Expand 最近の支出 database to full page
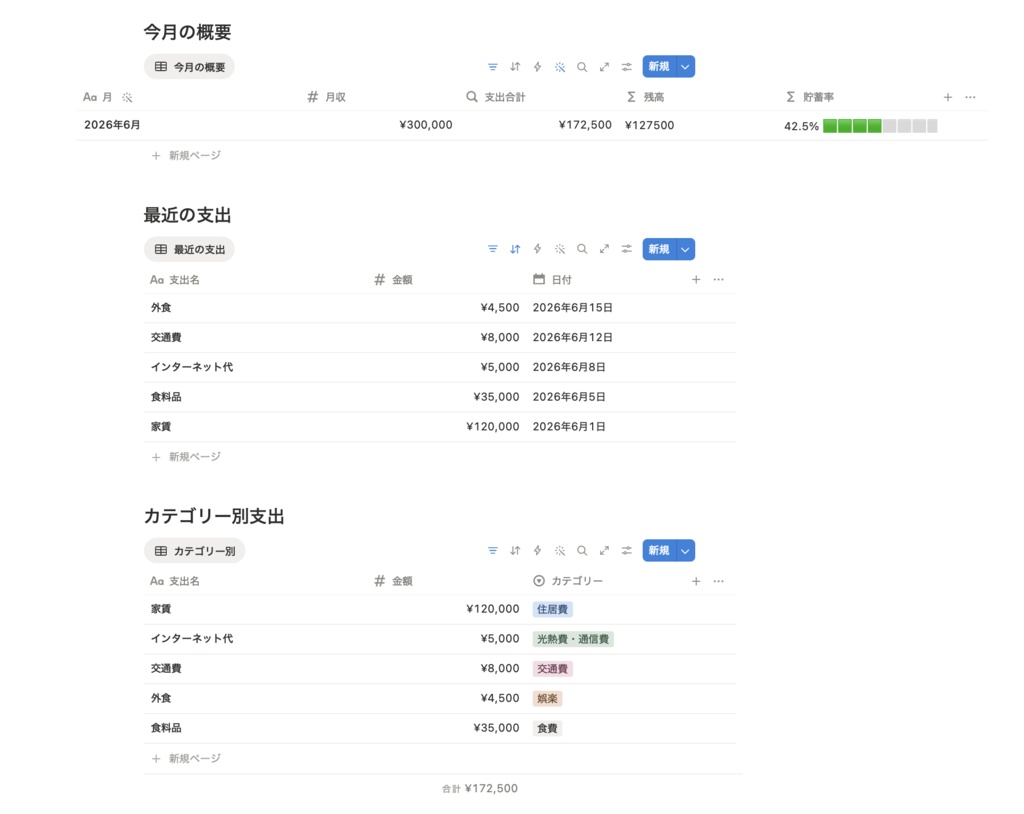 point(604,249)
